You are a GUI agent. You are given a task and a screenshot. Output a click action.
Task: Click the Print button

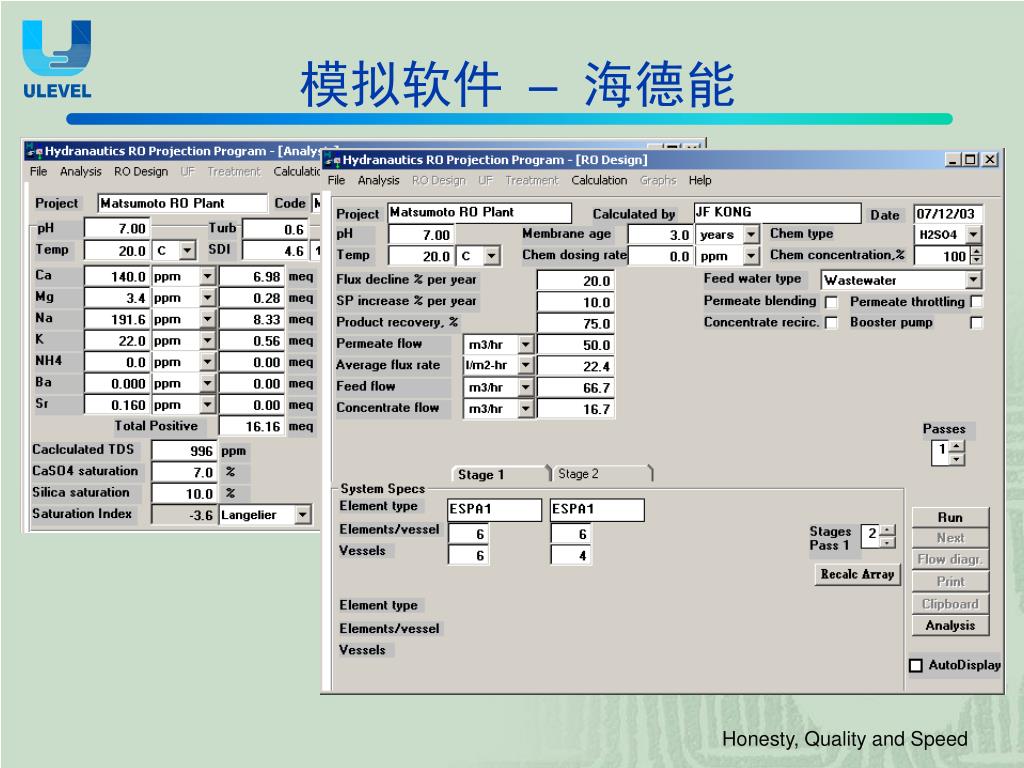click(x=950, y=582)
